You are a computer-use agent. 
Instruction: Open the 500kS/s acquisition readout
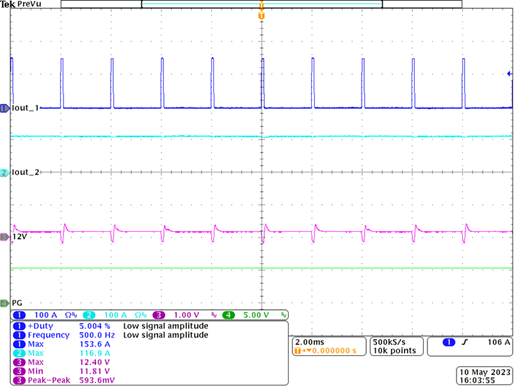tap(396, 346)
